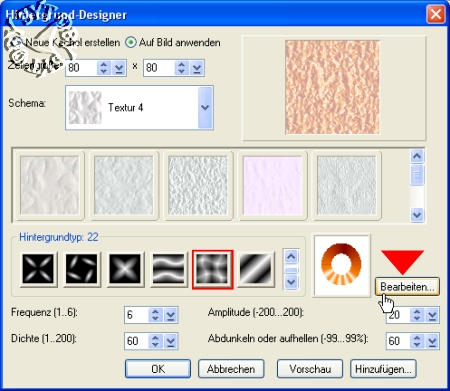Click the Dichte input field showing 60
The image size is (450, 391).
point(136,341)
